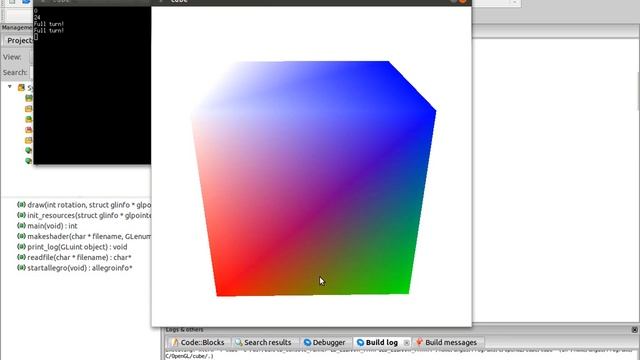Screen dimensions: 640x360
Task: Click the View label in Symbols panel
Action: click(12, 57)
